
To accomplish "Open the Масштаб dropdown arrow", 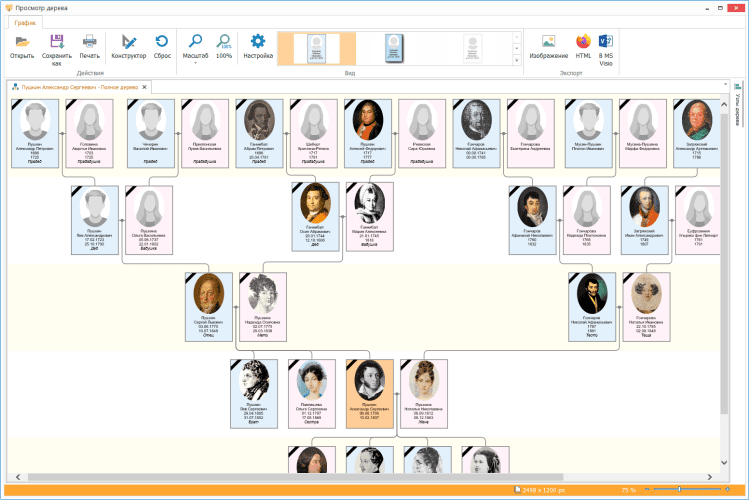I will (x=195, y=63).
